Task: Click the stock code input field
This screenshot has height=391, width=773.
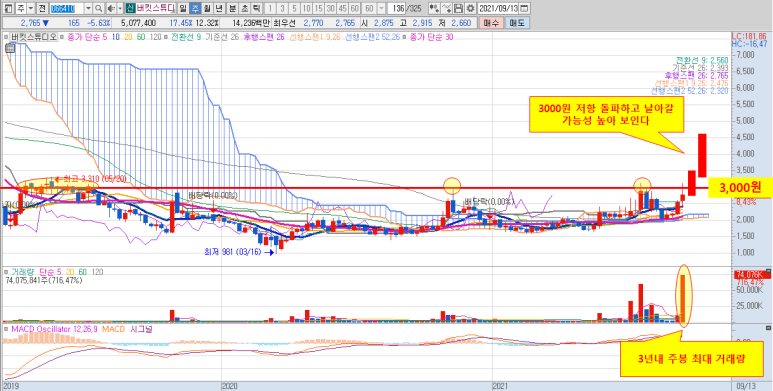Action: [x=68, y=8]
